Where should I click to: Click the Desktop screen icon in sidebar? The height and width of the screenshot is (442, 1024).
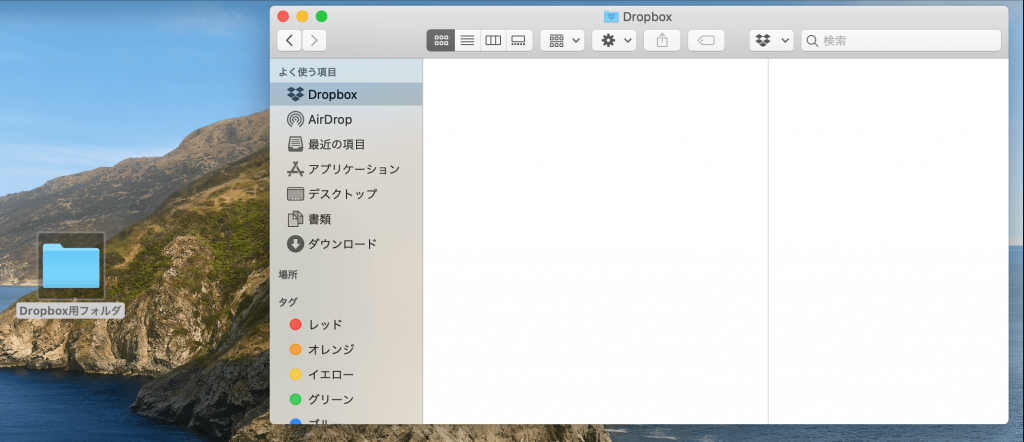point(295,194)
